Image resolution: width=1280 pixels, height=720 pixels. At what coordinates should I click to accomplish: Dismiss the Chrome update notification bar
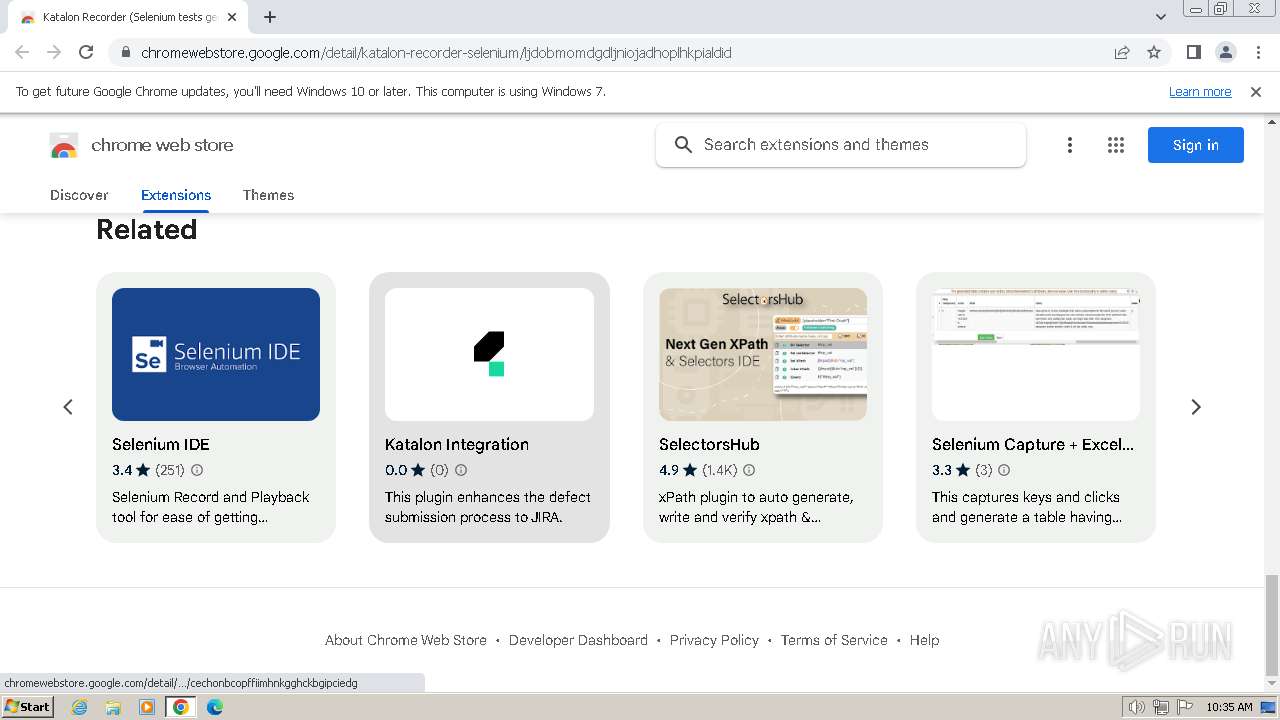click(1256, 92)
